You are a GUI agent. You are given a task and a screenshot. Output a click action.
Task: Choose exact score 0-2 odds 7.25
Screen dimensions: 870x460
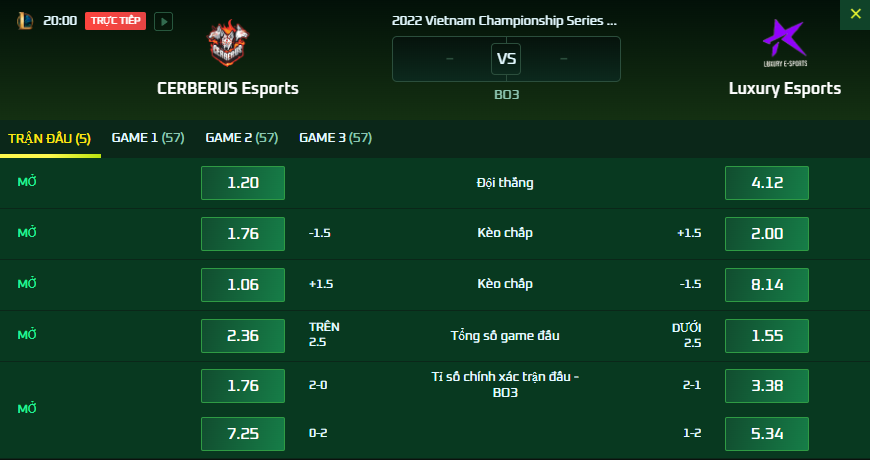[x=243, y=433]
